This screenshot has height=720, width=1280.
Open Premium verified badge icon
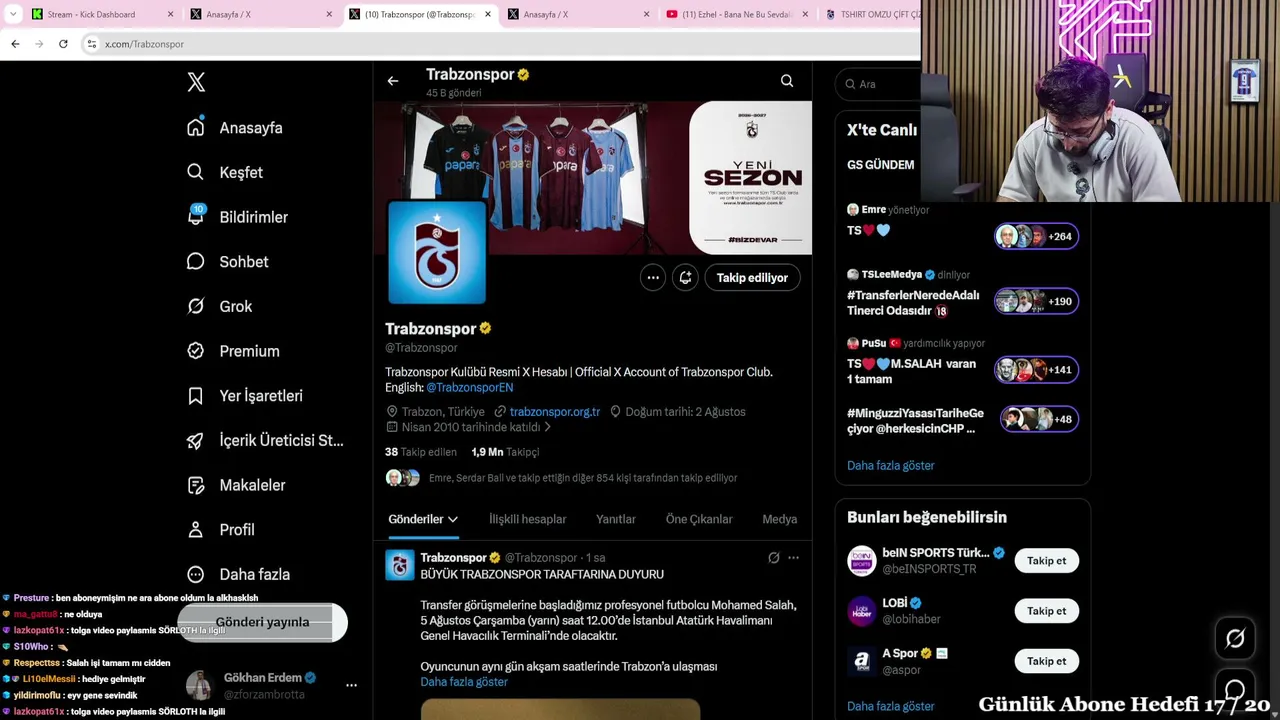pos(196,351)
